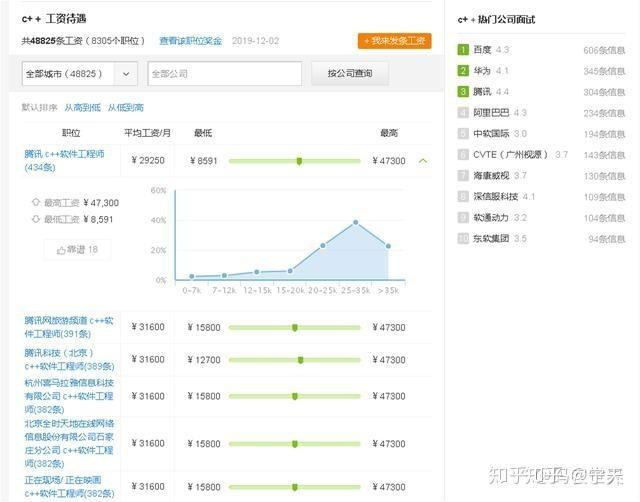The image size is (640, 502).
Task: Open 杭州喜马拉雅信息科技 c++ job link
Action: click(x=69, y=396)
